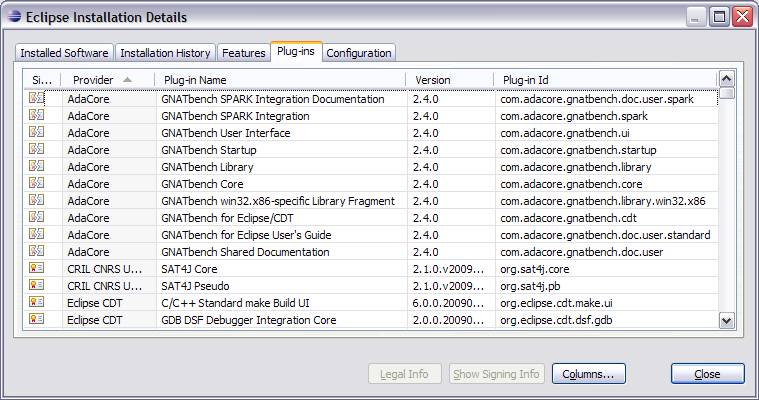Click certificate icon for GDB DSF Debugger Integration Core
Image resolution: width=759 pixels, height=400 pixels.
tap(36, 318)
